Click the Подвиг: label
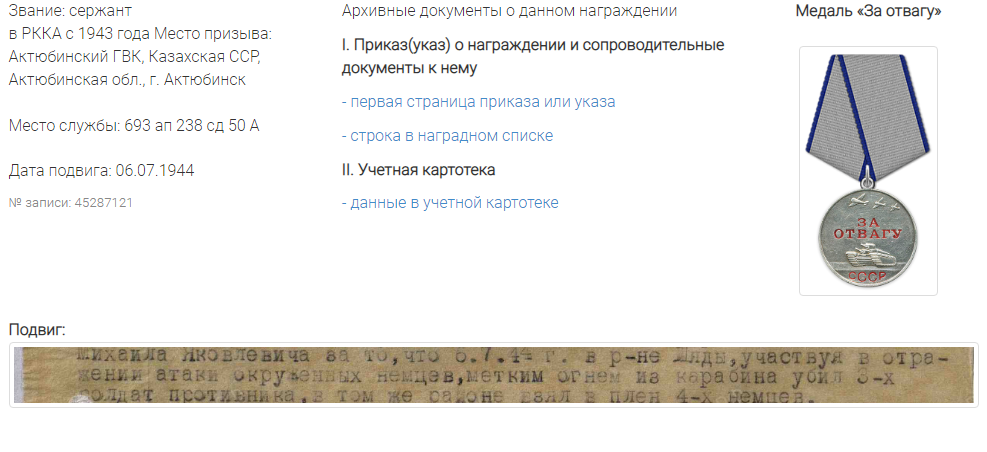Screen dimensions: 987x452 tap(37, 330)
